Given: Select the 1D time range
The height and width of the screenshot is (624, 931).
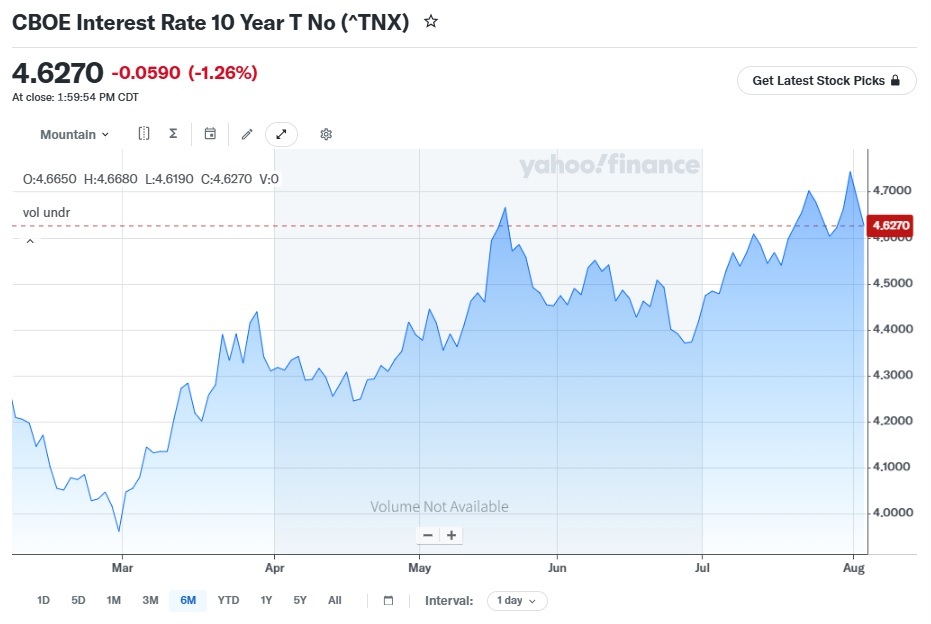Looking at the screenshot, I should [43, 600].
